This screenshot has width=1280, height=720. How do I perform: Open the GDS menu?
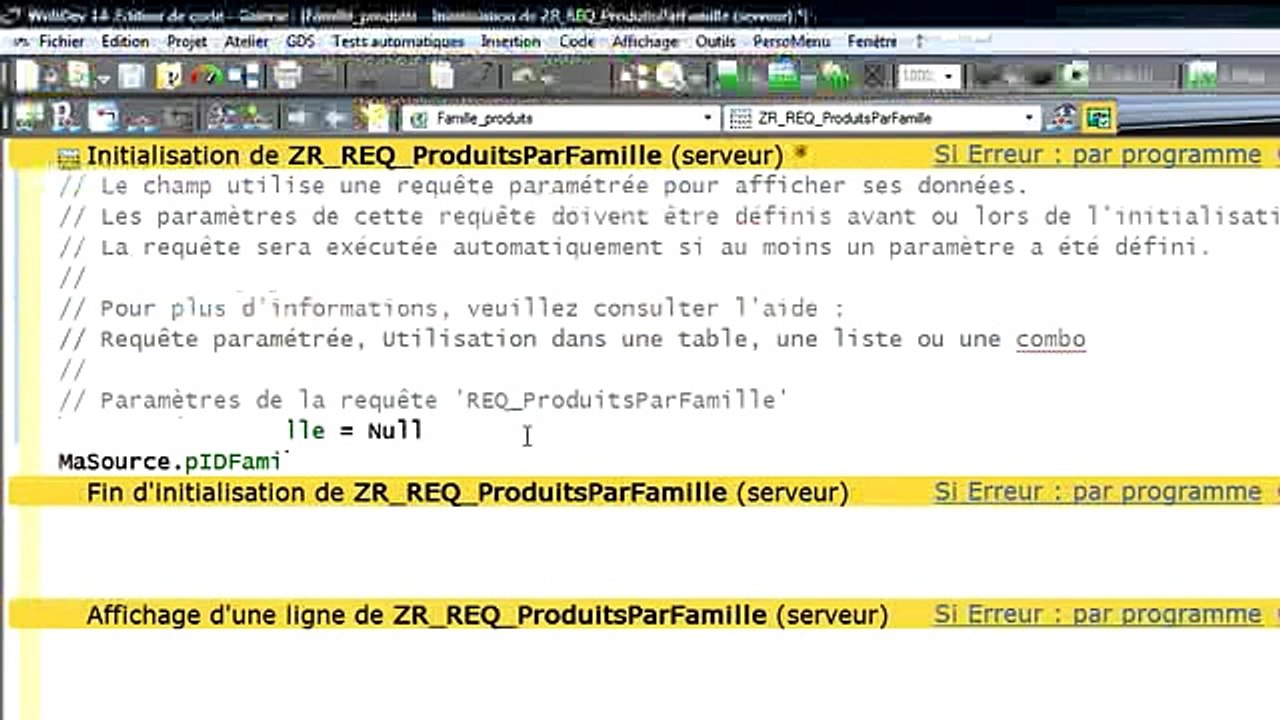click(300, 42)
